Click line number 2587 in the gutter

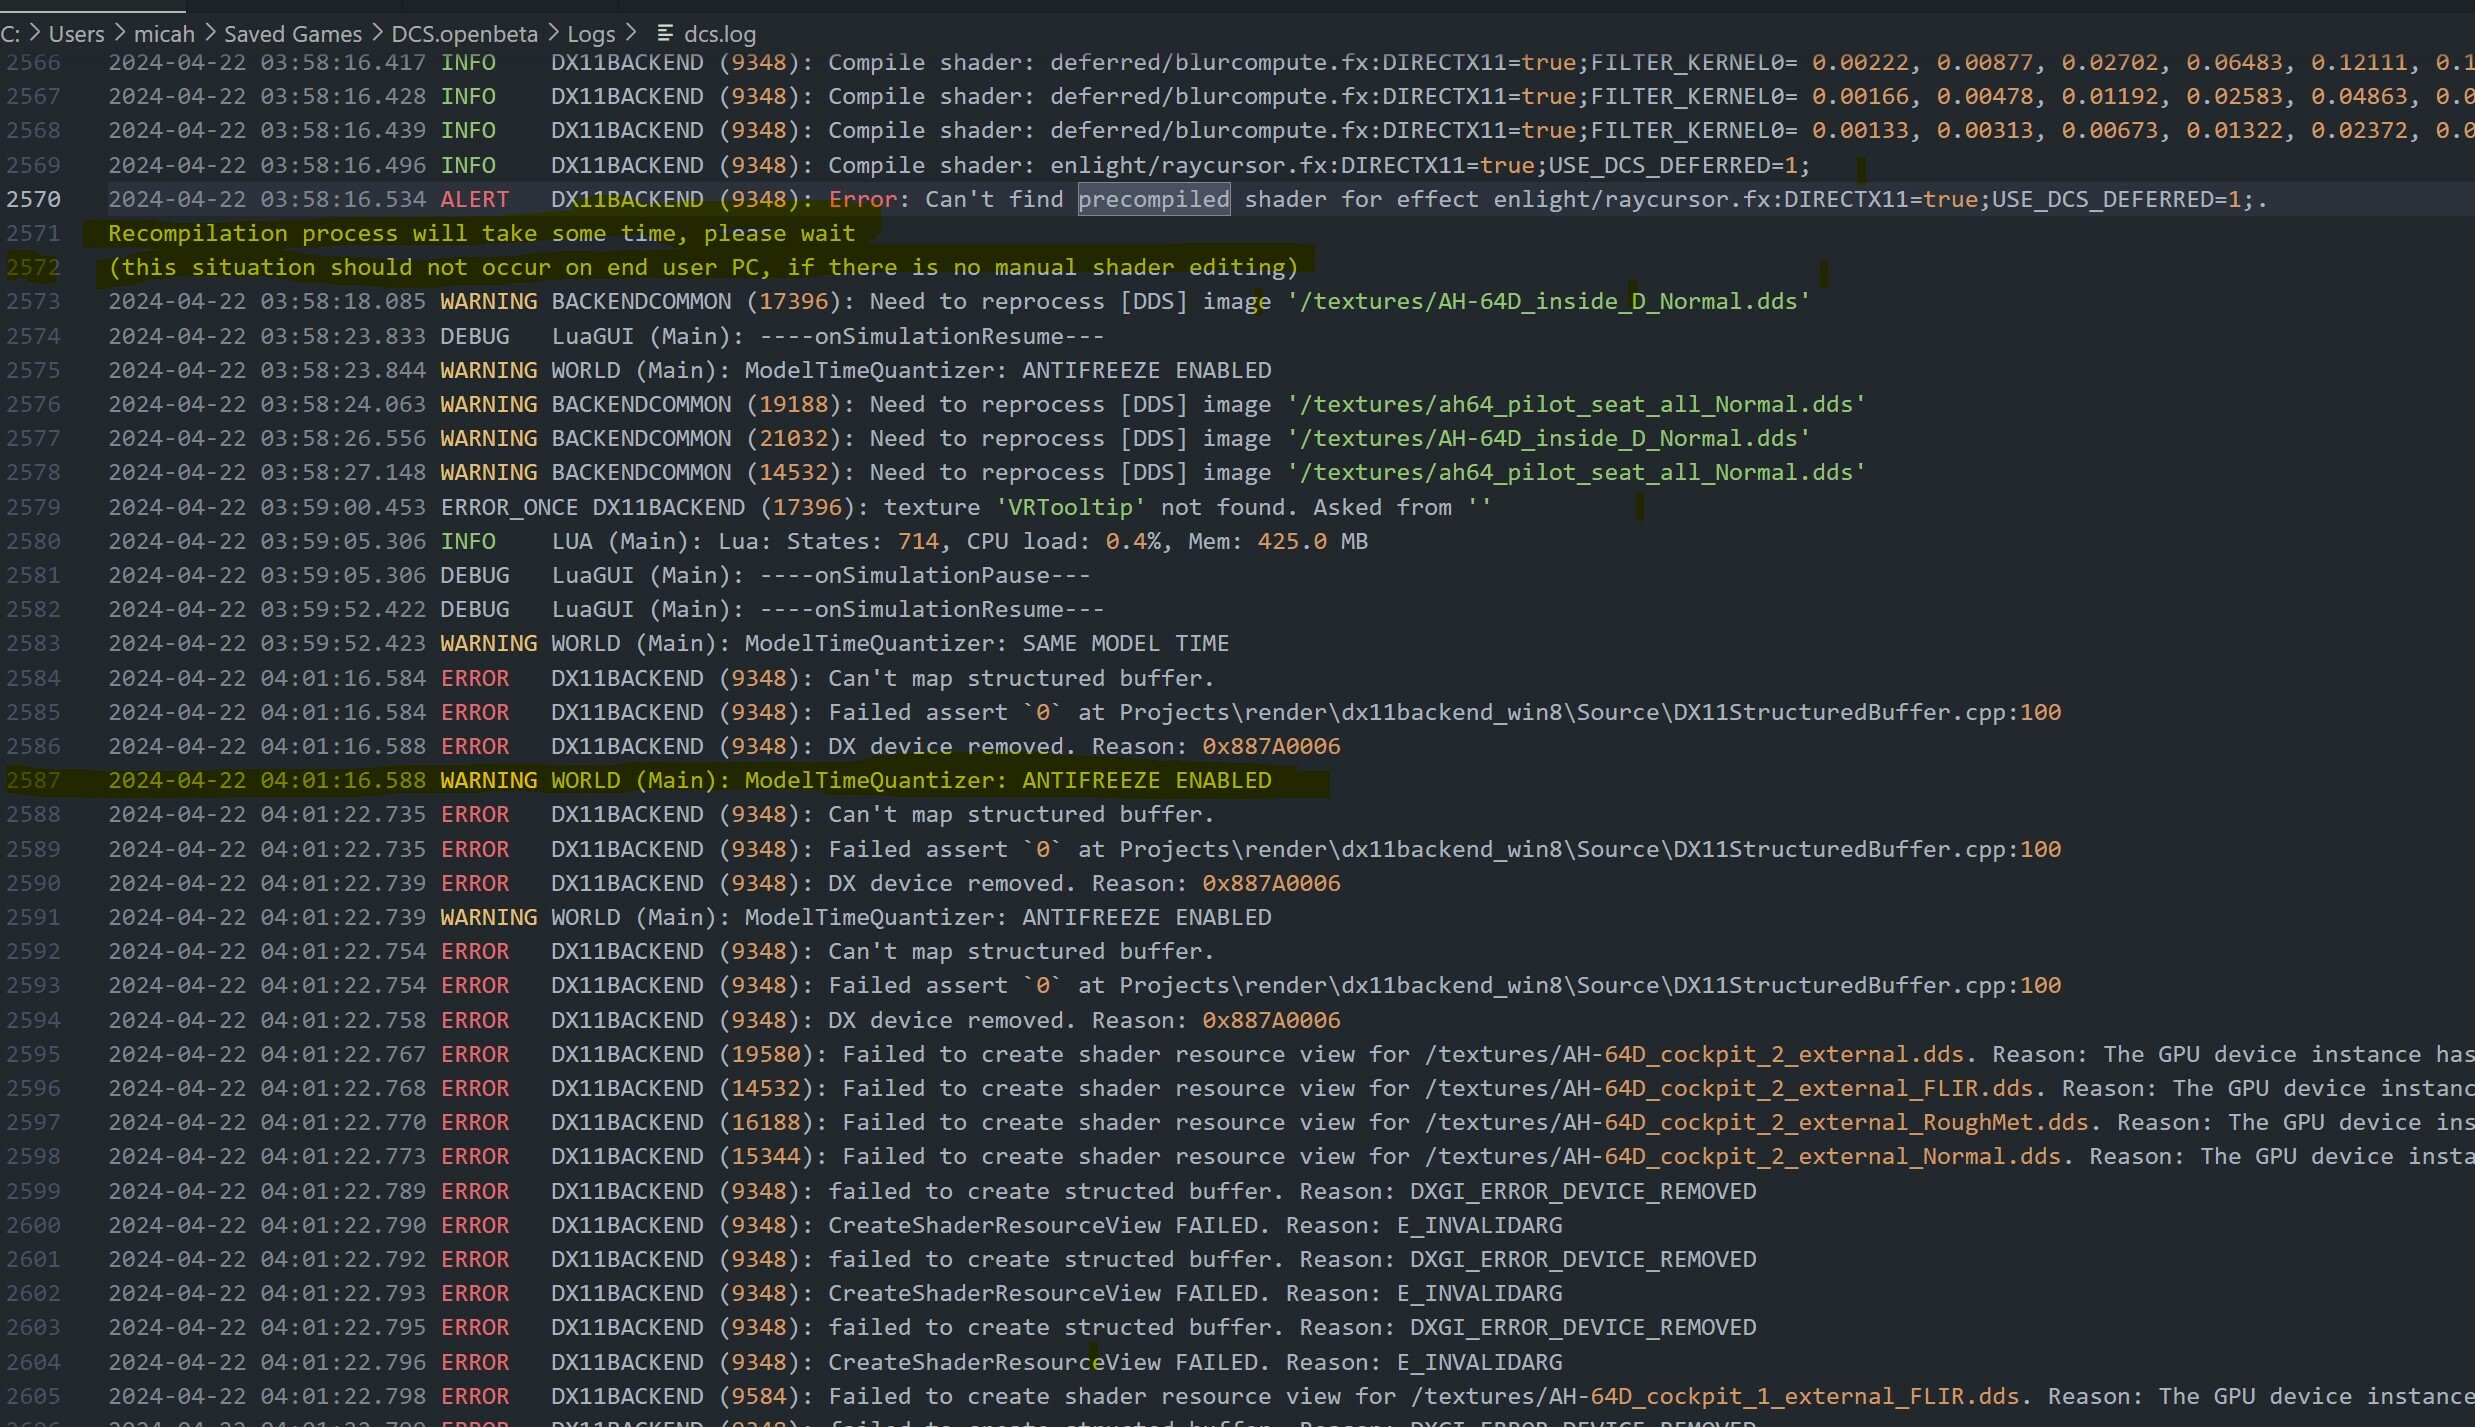[x=33, y=780]
